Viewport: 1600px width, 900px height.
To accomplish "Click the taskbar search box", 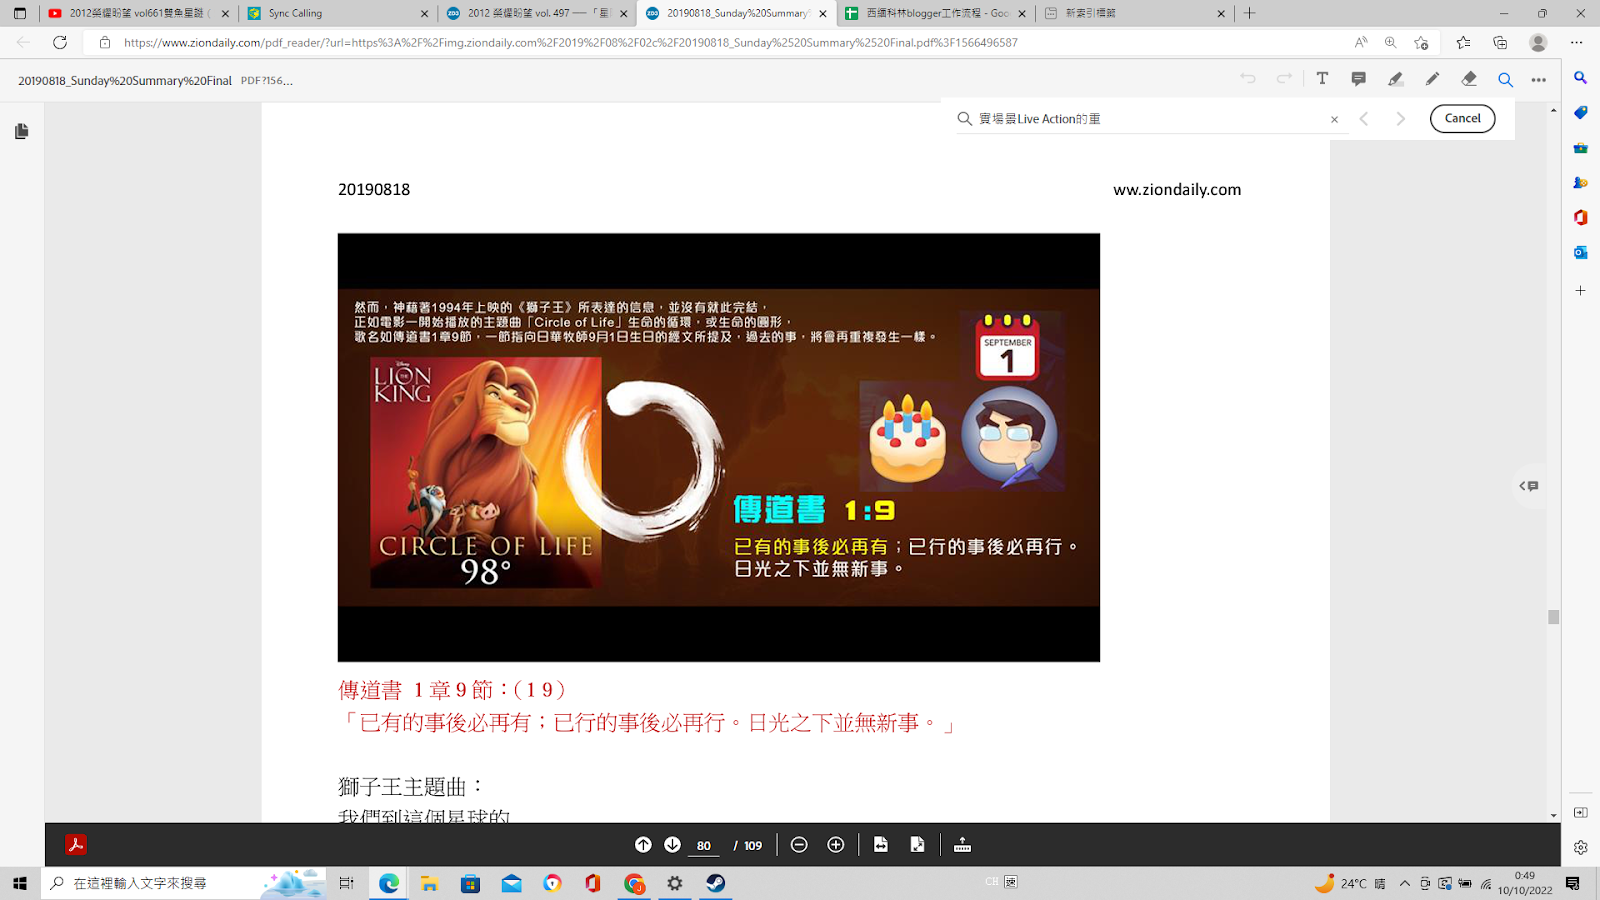I will point(184,883).
